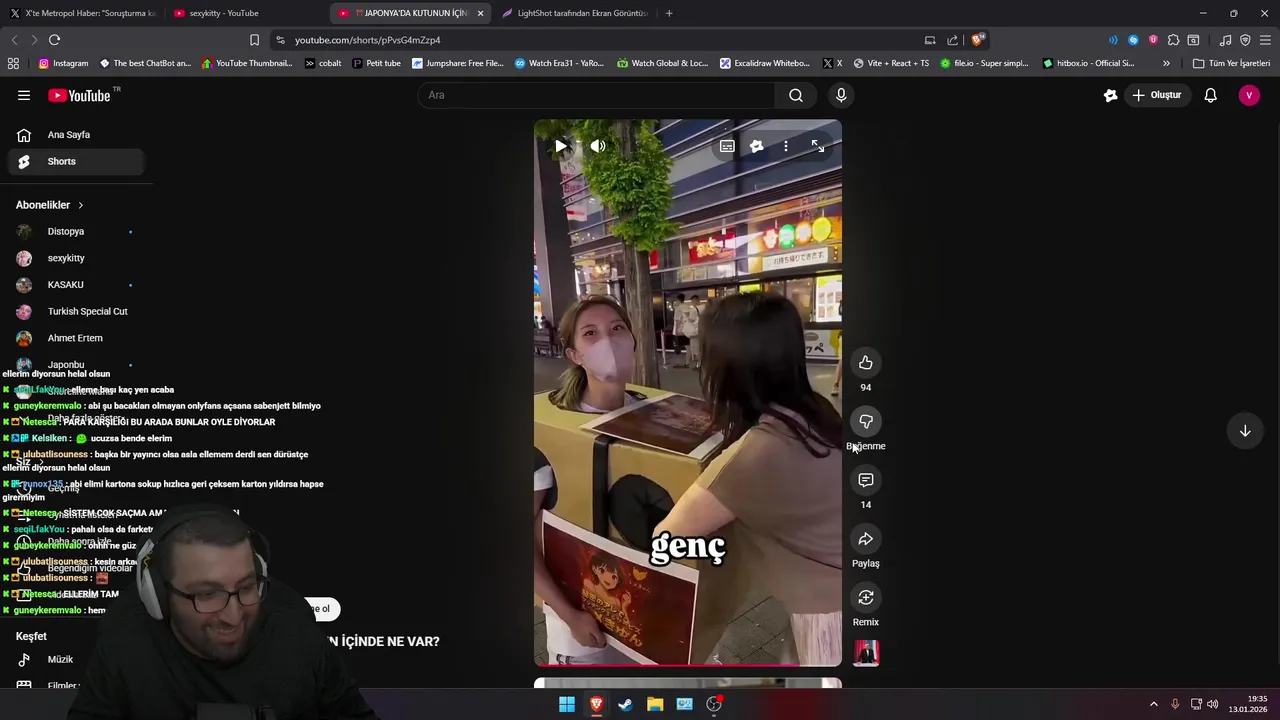1280x720 pixels.
Task: Open the Remix option for this short
Action: tap(866, 598)
